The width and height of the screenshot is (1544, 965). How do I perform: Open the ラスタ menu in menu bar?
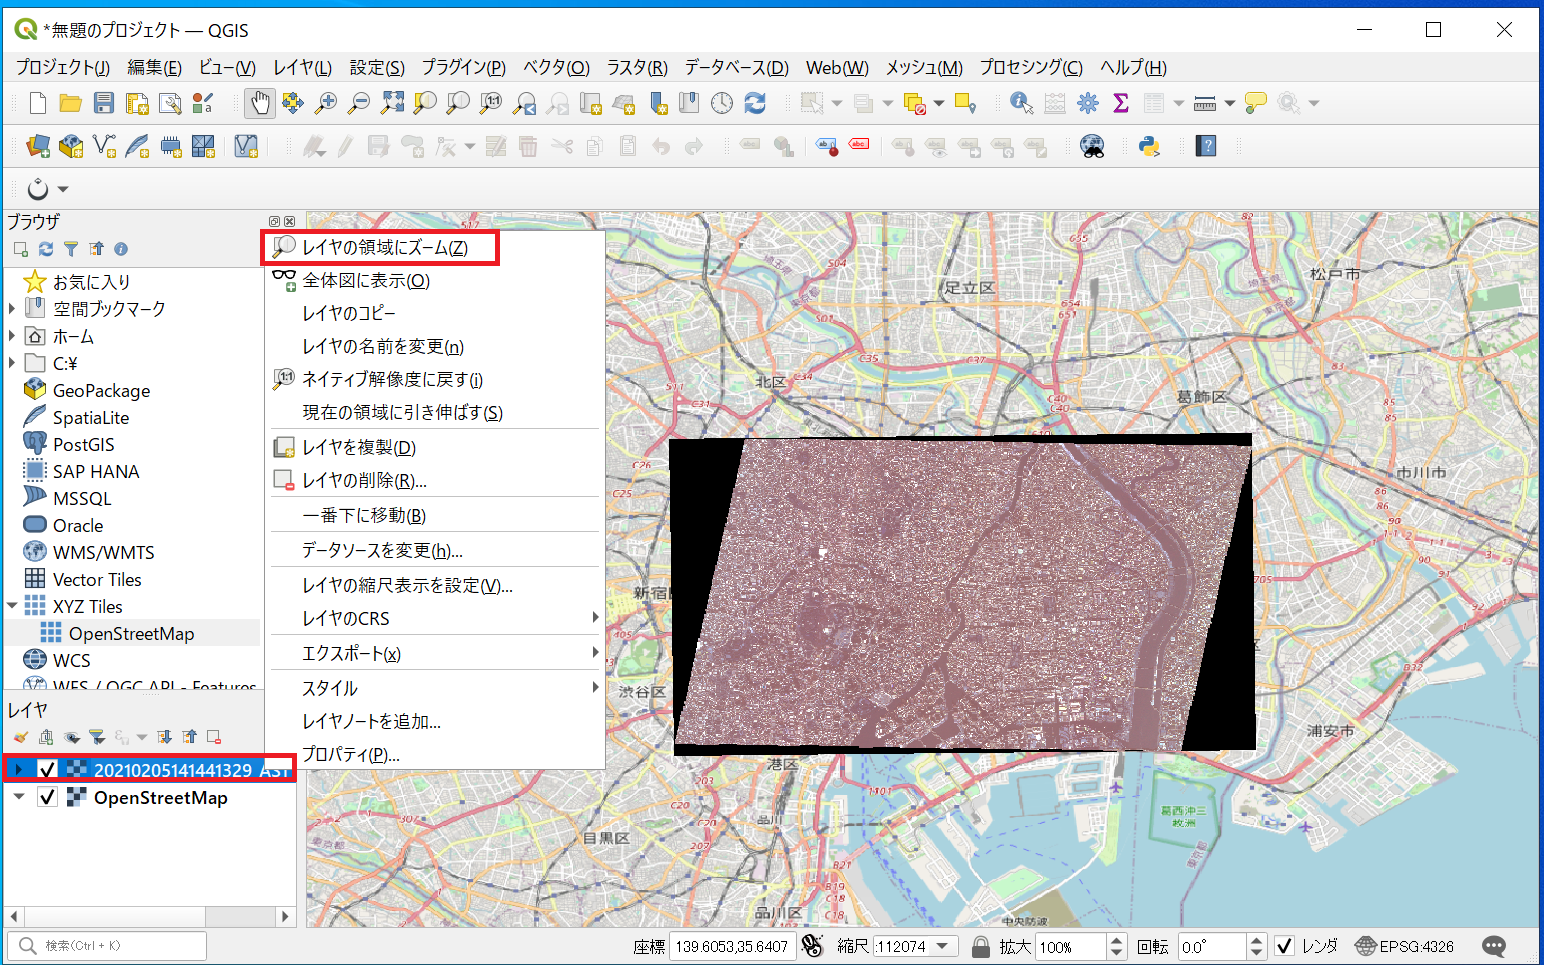coord(637,67)
